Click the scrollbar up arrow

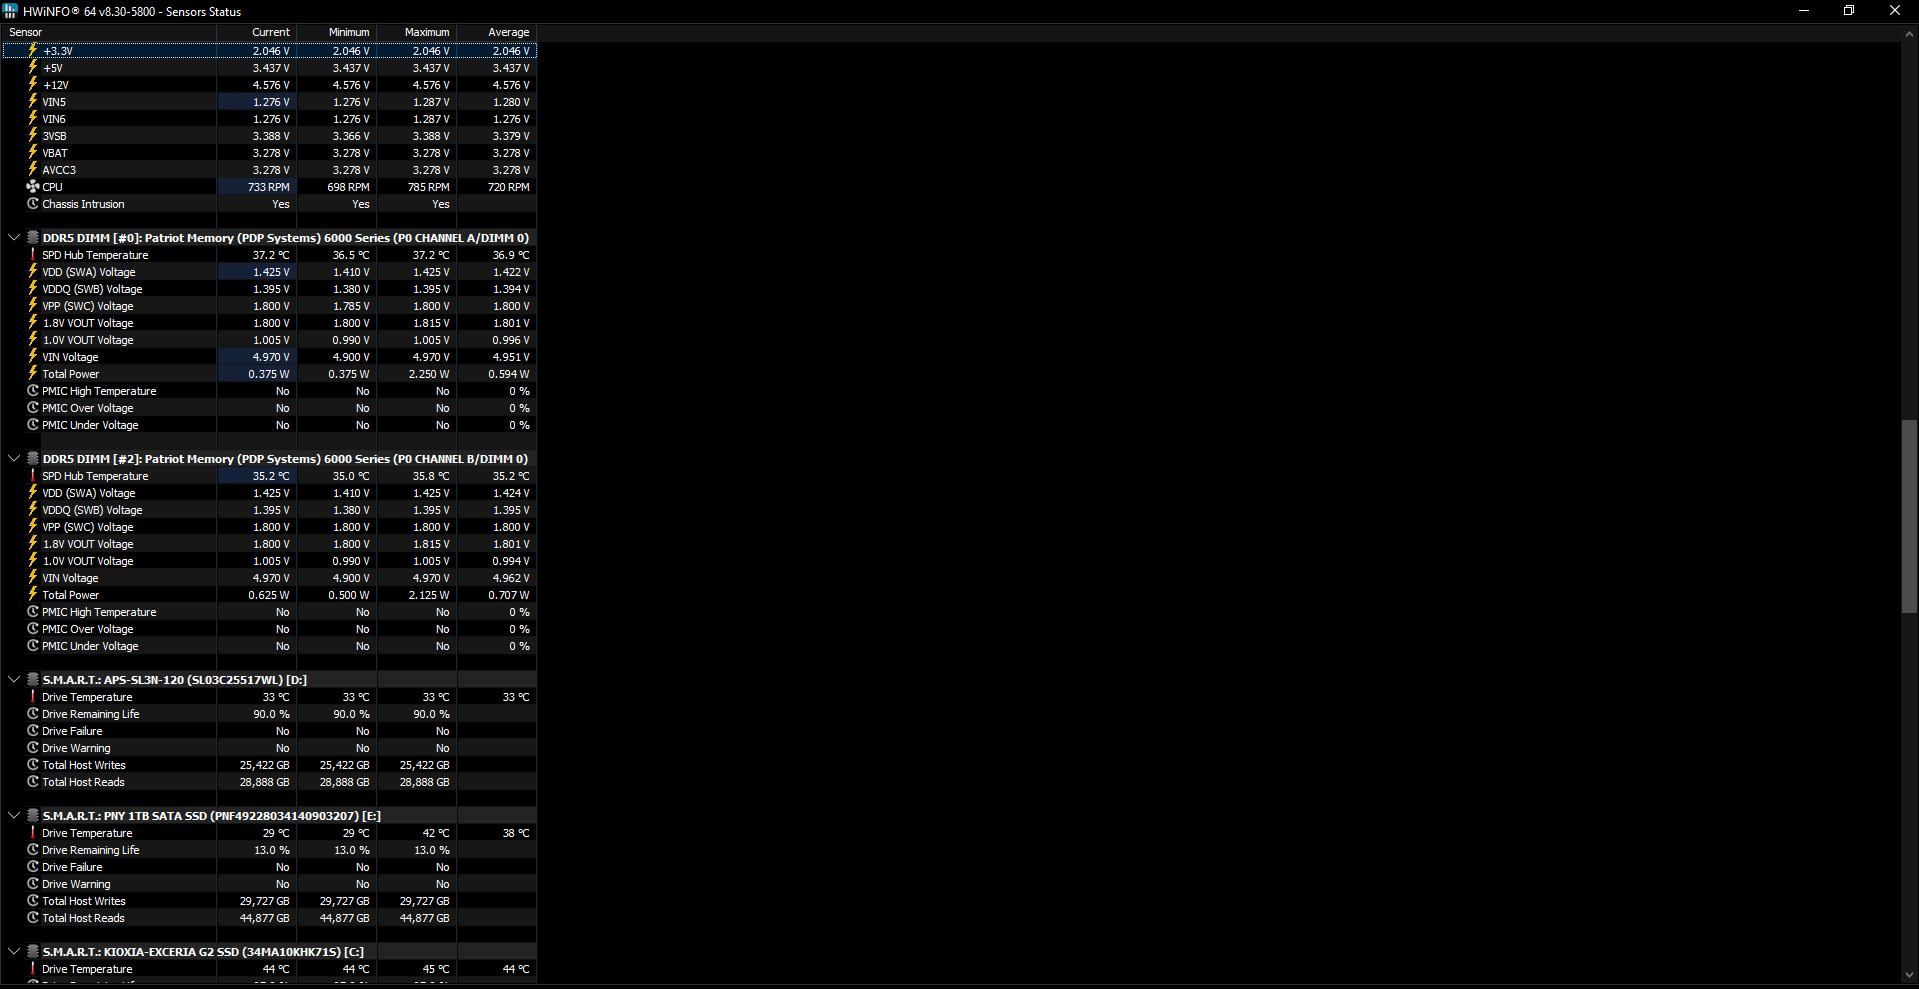(x=1909, y=33)
